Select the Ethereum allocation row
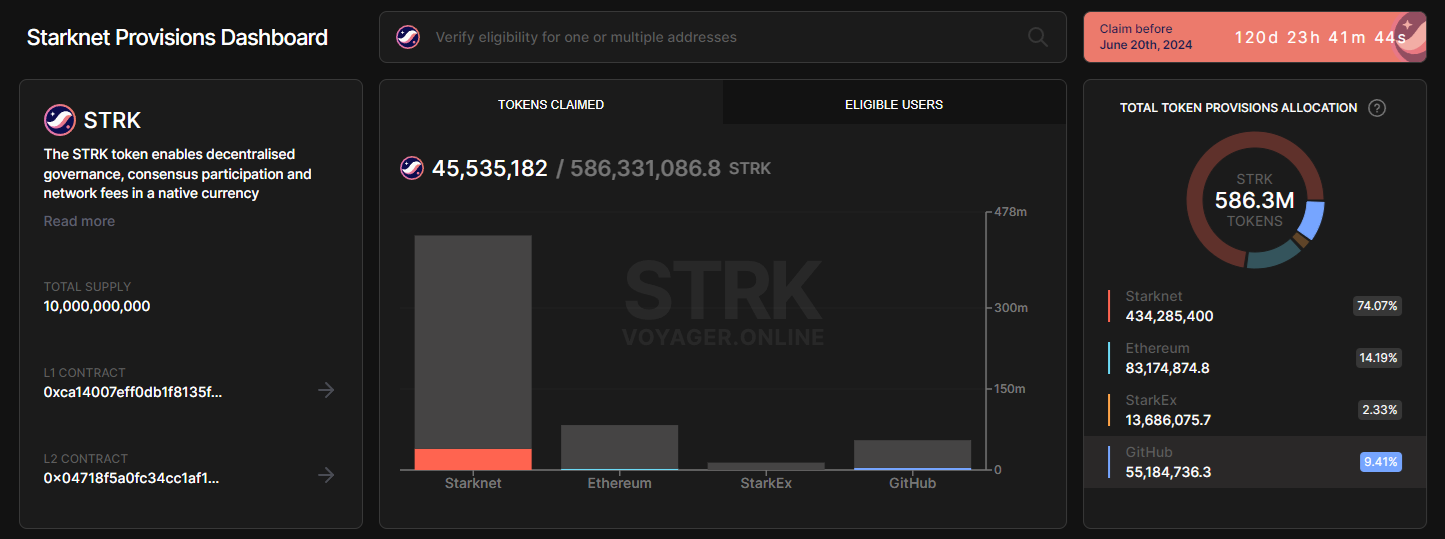This screenshot has height=539, width=1445. click(1255, 358)
